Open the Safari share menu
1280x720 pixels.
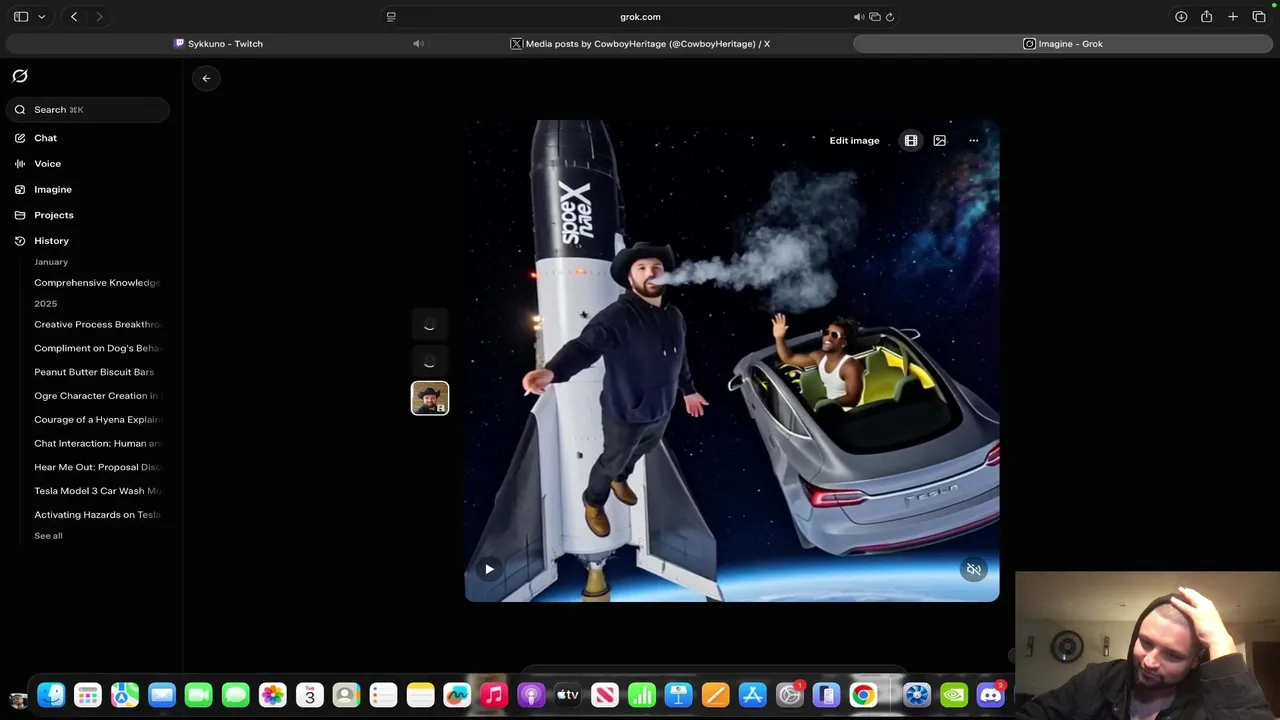point(1207,17)
